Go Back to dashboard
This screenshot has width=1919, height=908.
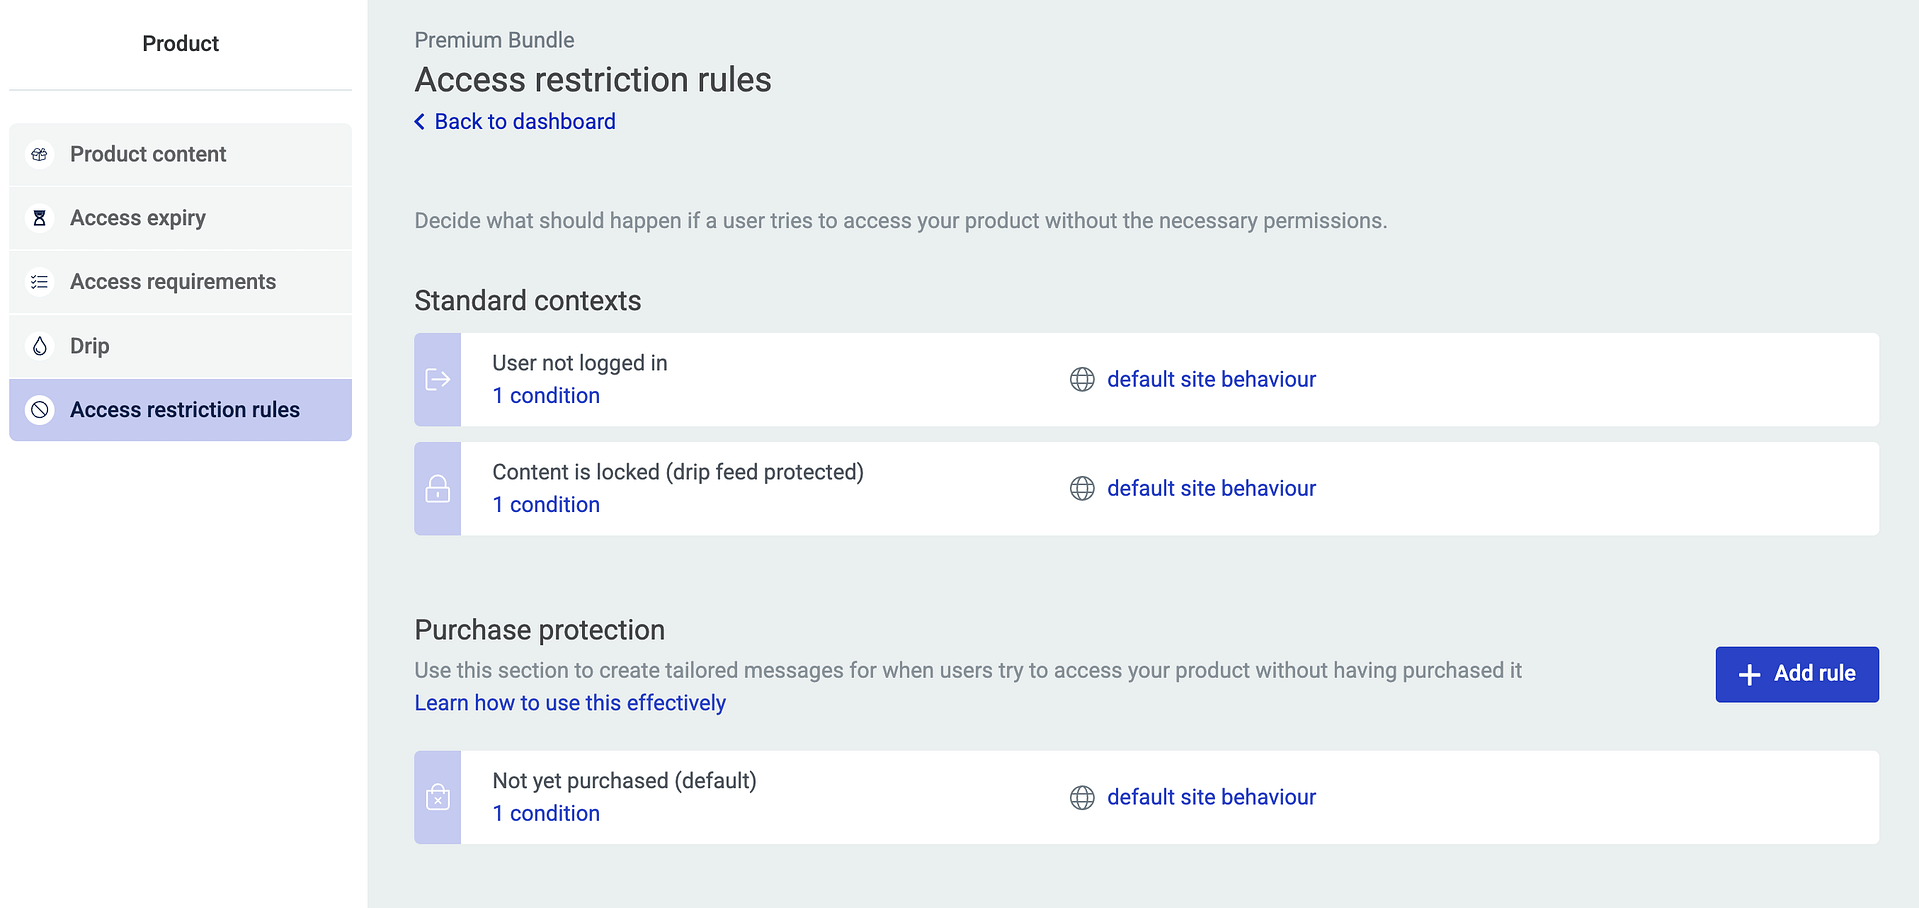[x=514, y=121]
